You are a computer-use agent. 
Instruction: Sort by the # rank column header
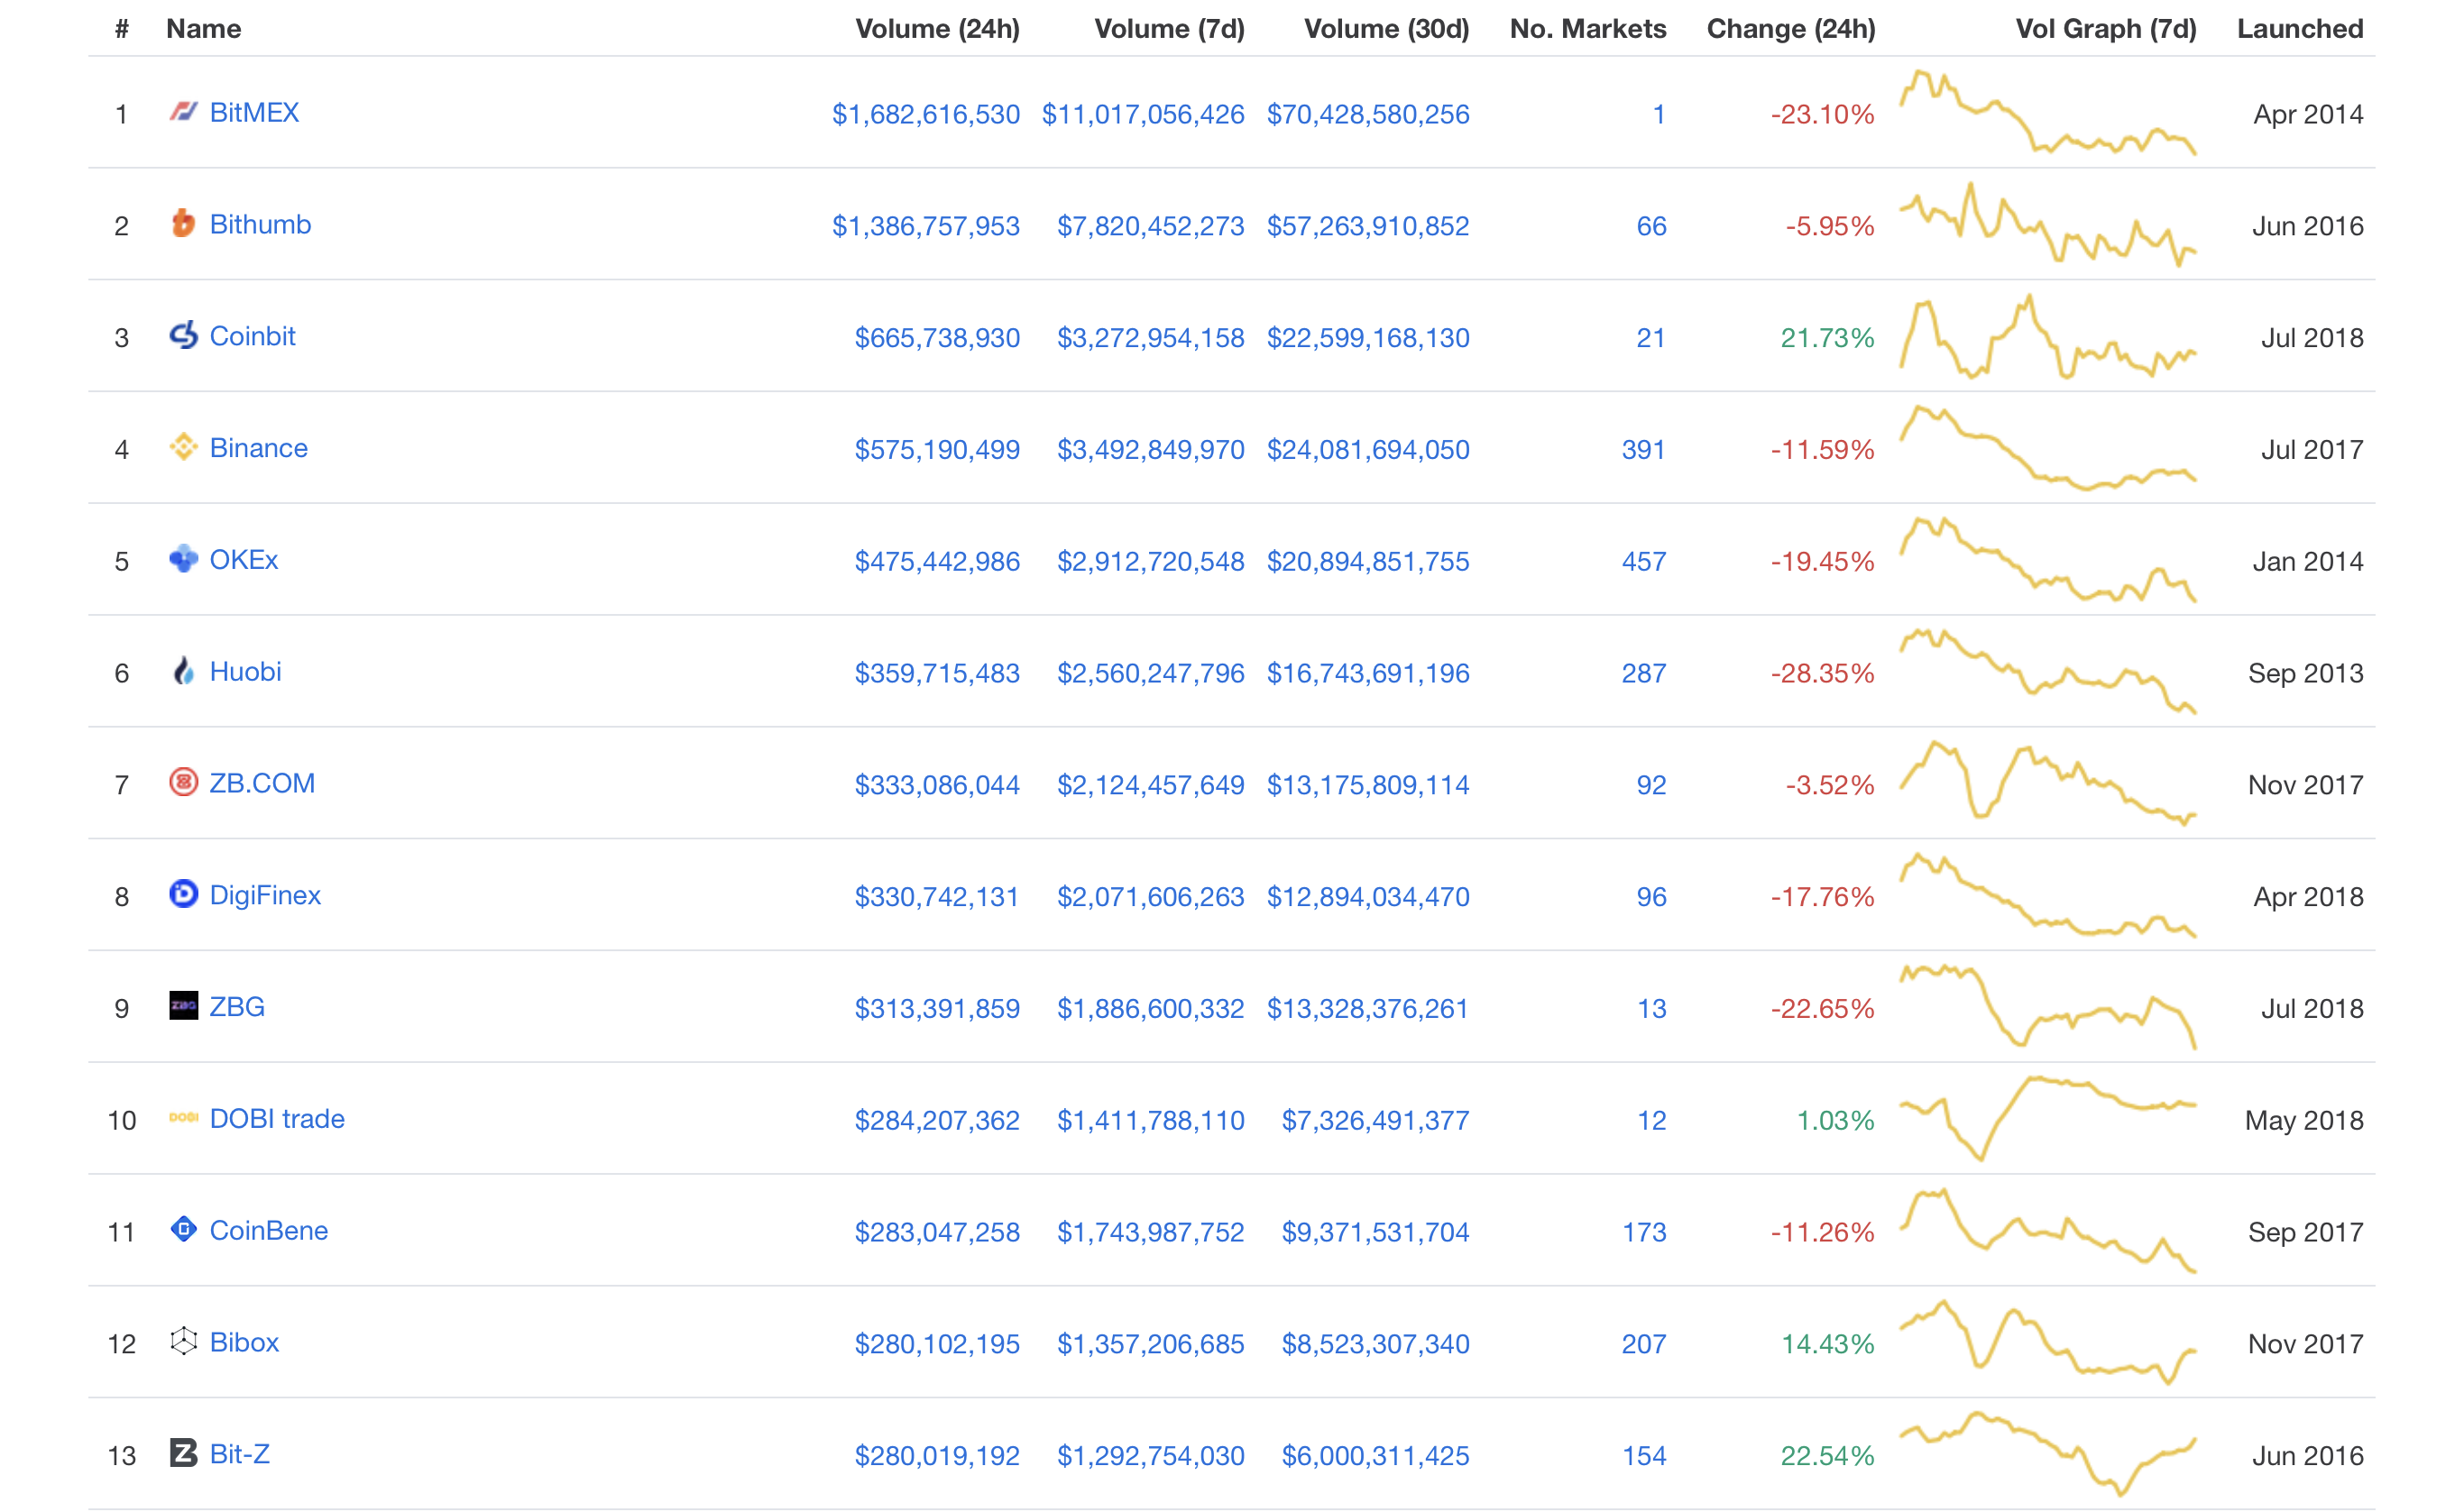122,29
